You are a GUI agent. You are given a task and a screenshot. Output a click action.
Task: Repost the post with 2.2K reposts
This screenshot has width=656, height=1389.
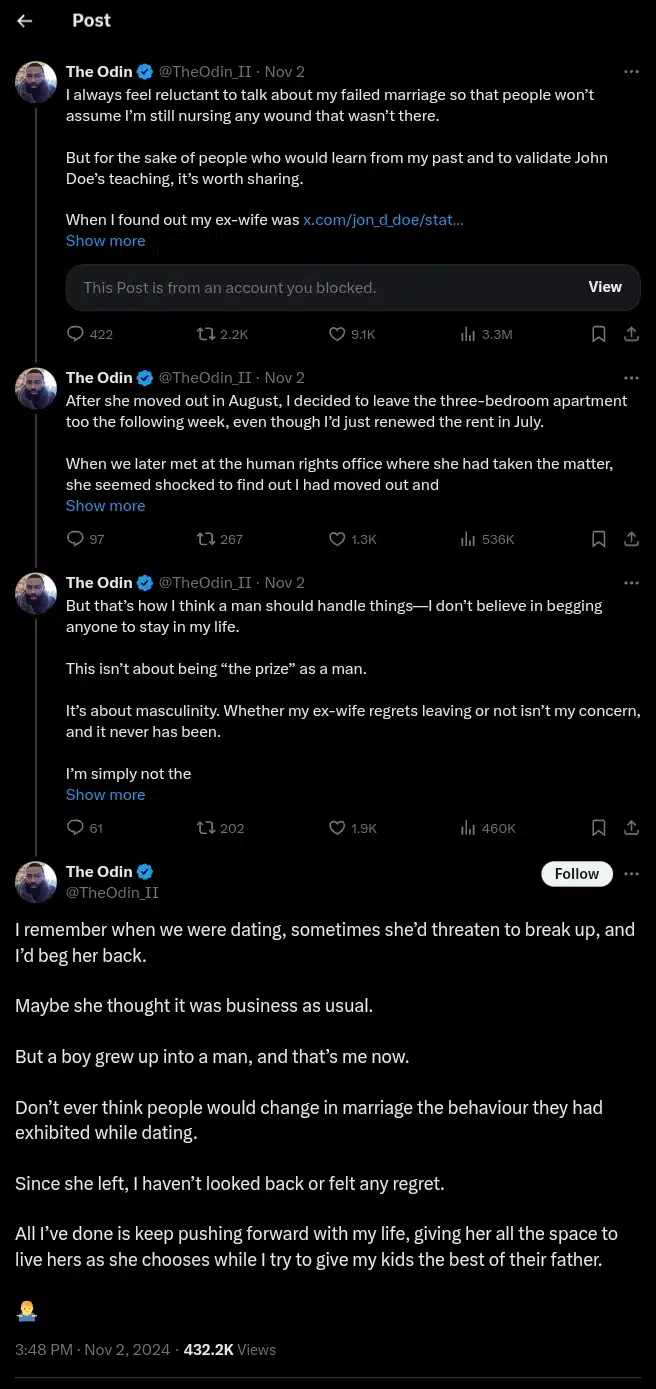coord(207,334)
